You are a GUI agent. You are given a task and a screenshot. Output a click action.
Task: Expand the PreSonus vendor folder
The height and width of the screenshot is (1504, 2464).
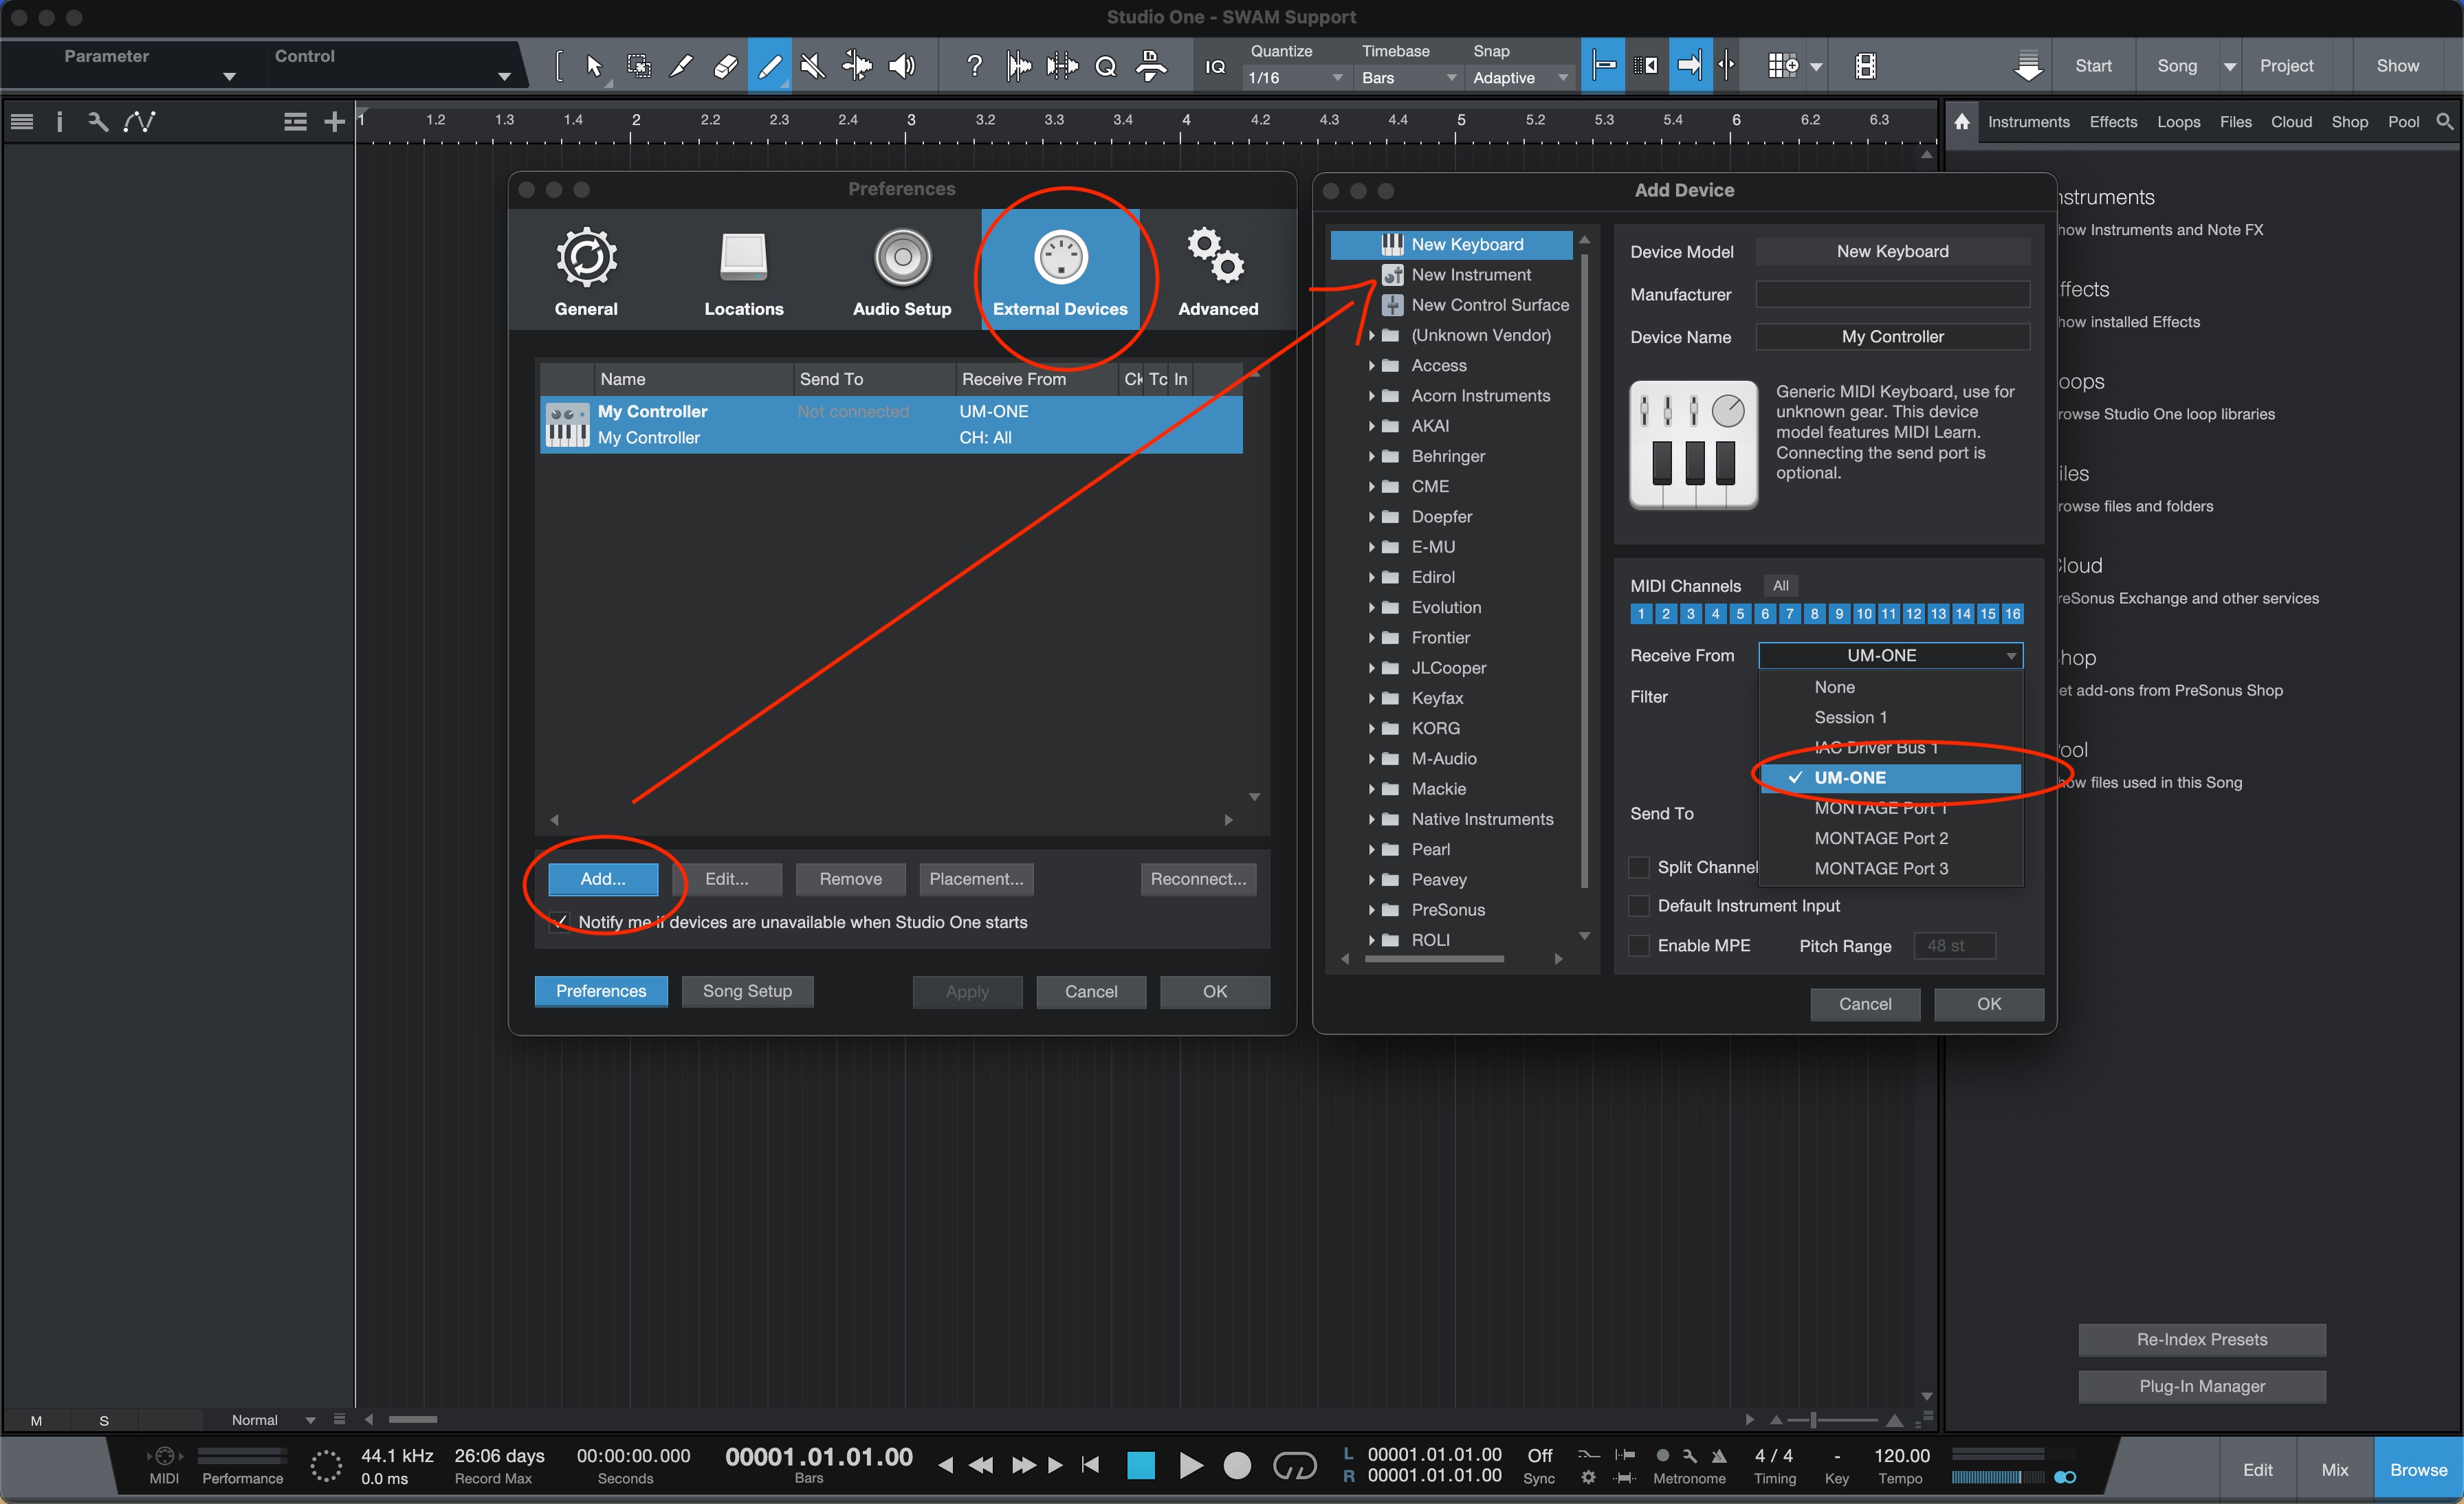[1371, 910]
